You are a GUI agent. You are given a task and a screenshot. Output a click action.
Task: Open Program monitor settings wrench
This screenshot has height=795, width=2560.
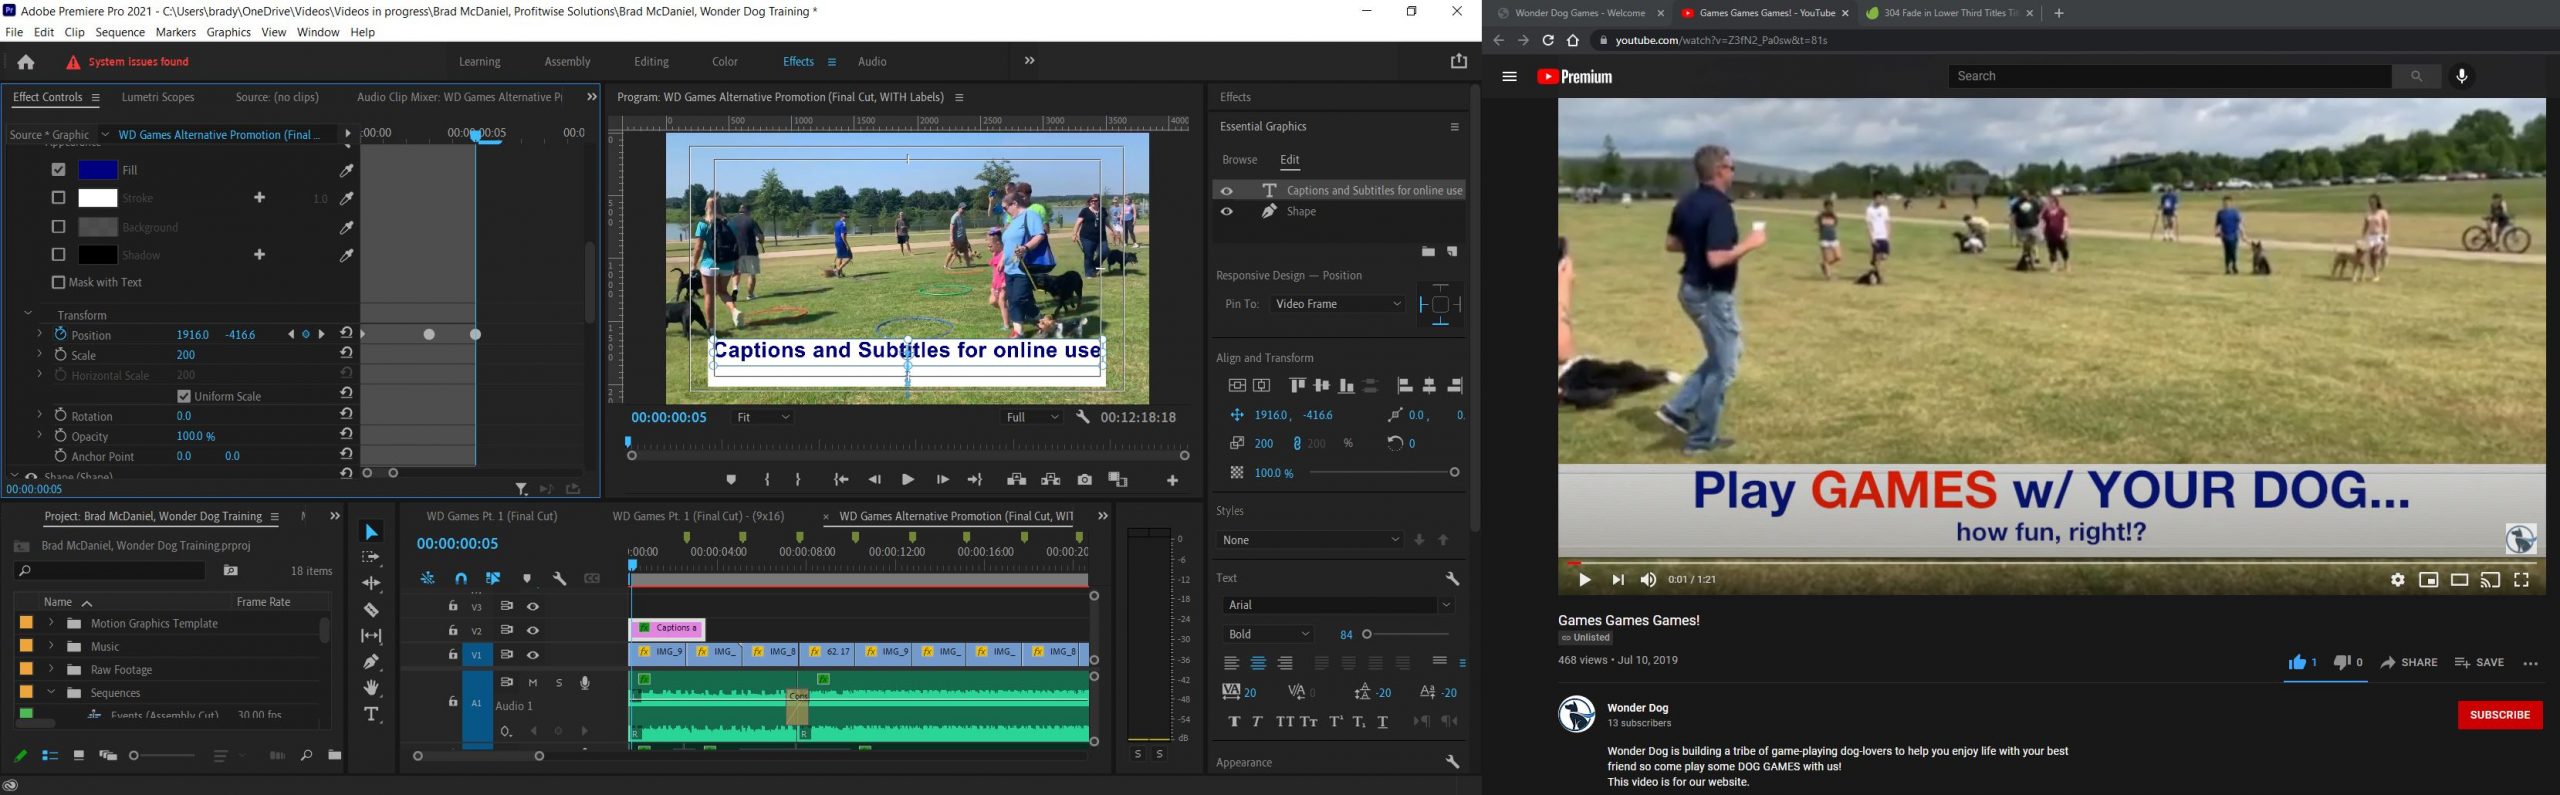click(x=1082, y=417)
